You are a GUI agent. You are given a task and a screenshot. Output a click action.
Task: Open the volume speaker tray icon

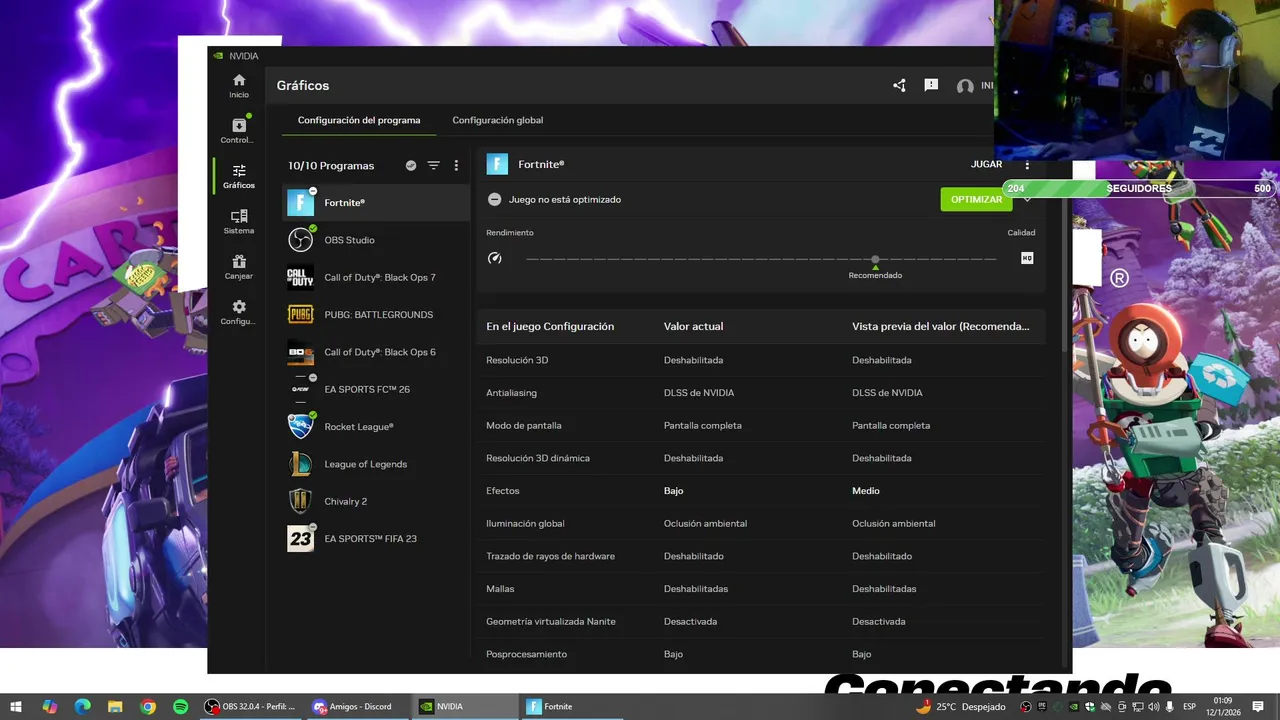[x=1154, y=707]
